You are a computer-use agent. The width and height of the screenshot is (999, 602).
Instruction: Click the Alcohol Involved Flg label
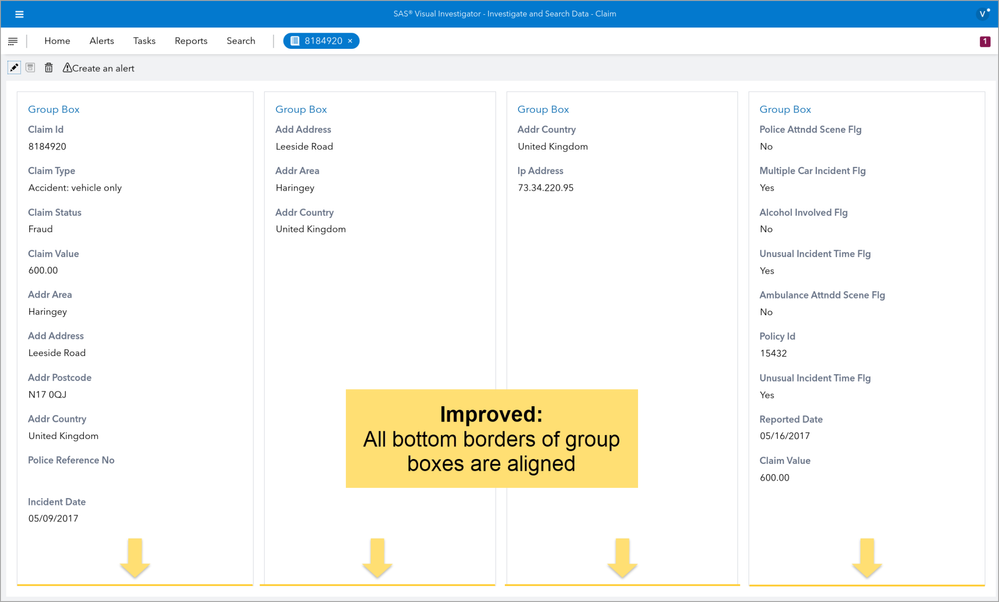803,212
